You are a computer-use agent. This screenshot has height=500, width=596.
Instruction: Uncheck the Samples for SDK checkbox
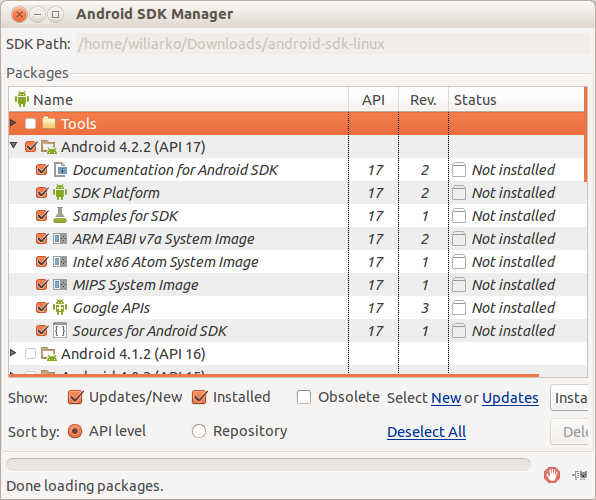coord(42,216)
